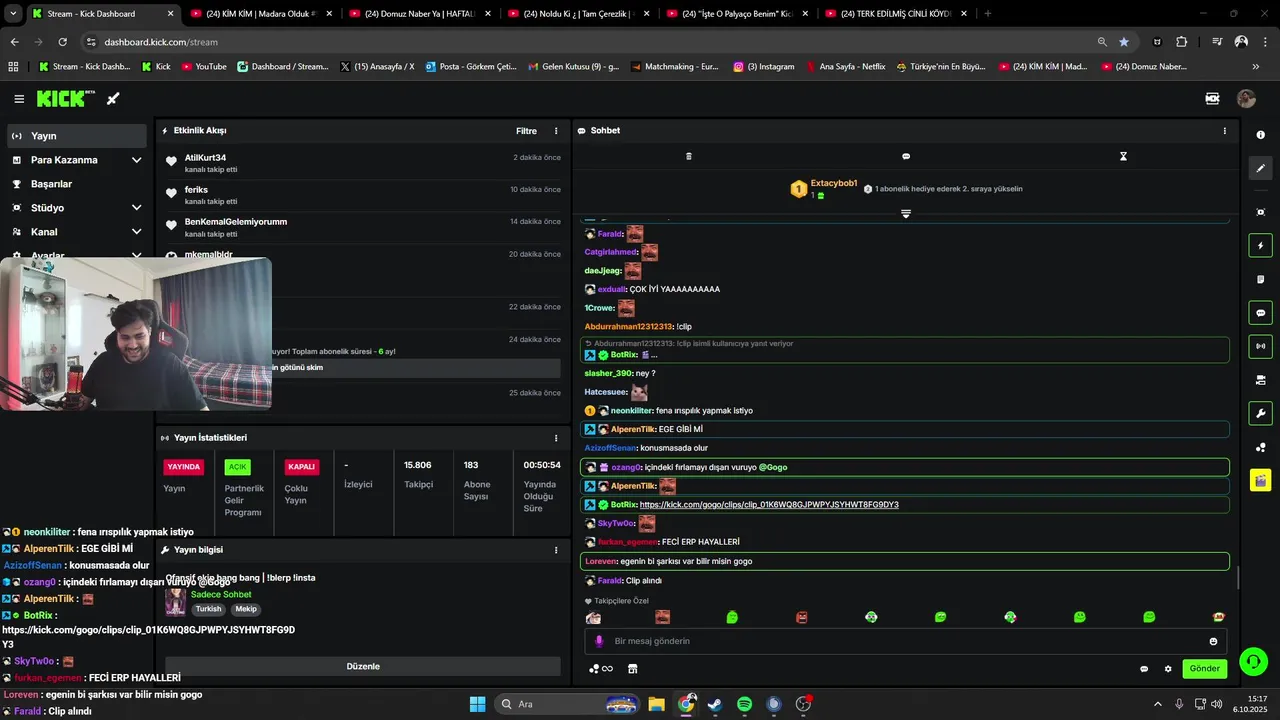Click the channel points bubbles icon below chat

coord(601,669)
